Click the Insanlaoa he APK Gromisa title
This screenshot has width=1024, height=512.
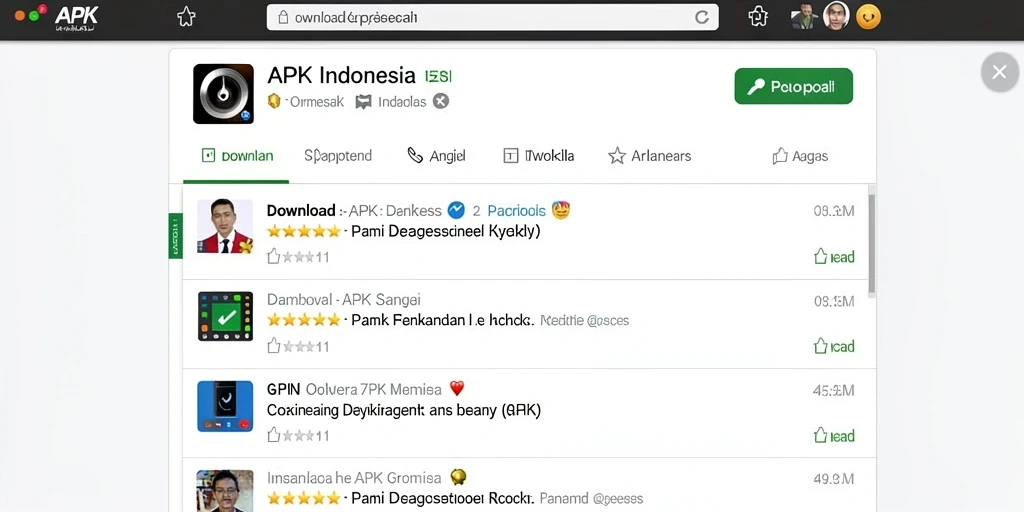(x=353, y=479)
